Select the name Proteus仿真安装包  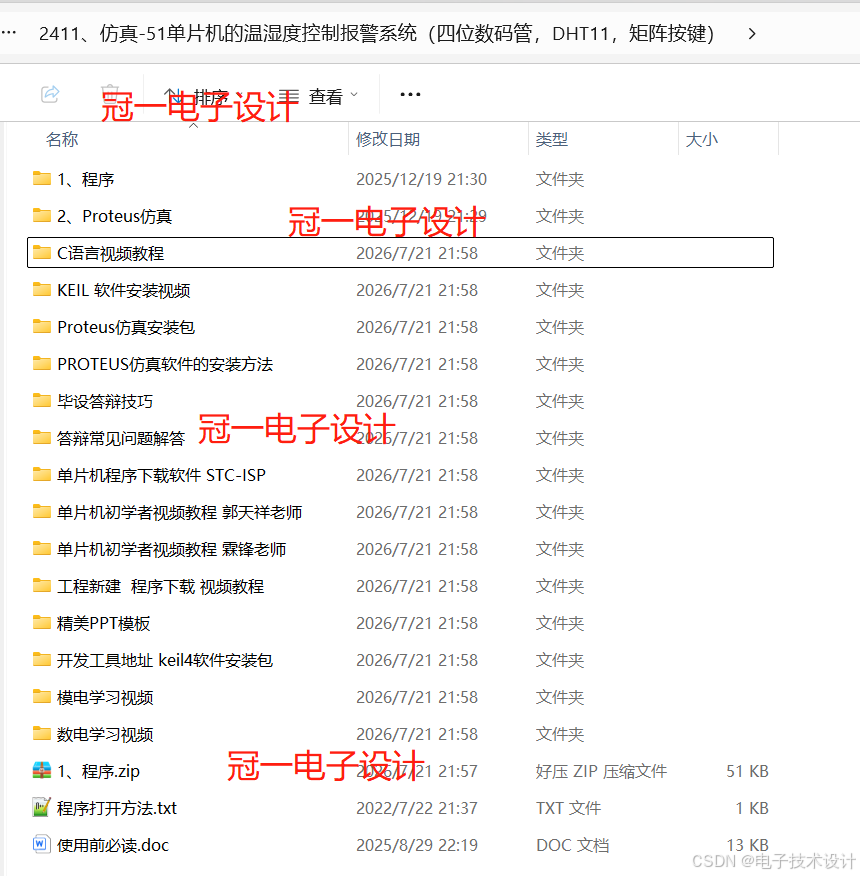(x=126, y=327)
